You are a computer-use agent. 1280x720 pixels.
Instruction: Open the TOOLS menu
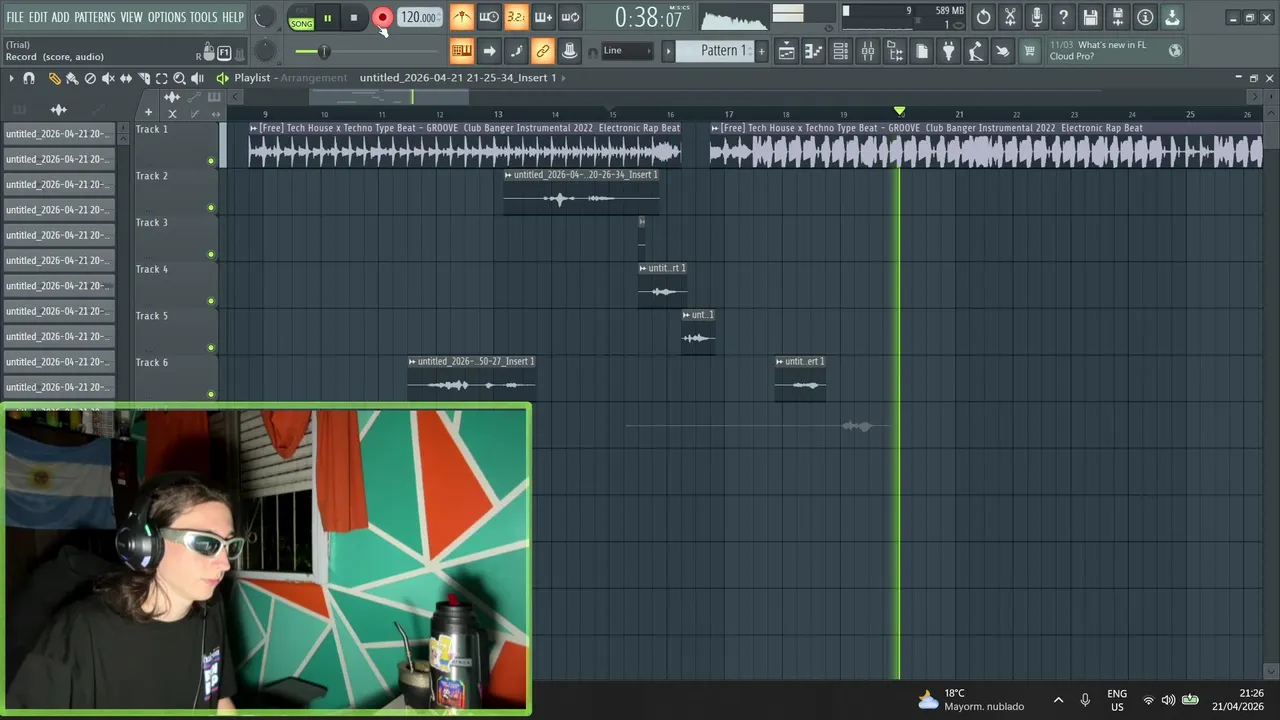tap(203, 17)
